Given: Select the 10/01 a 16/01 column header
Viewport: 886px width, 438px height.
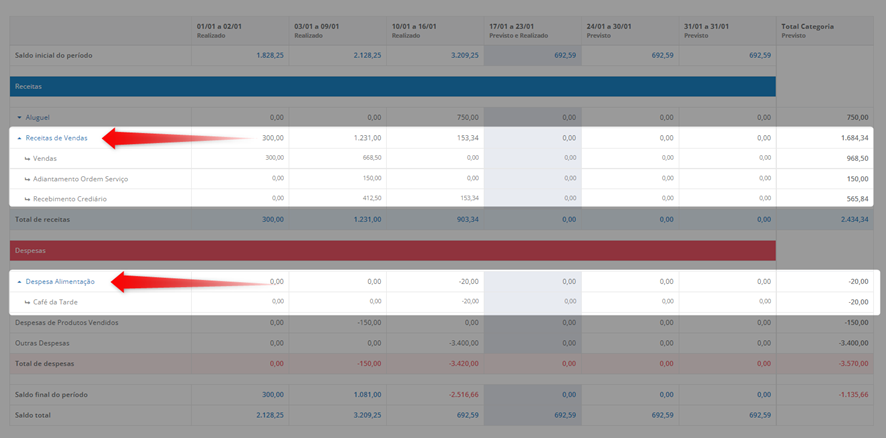Looking at the screenshot, I should [x=435, y=31].
